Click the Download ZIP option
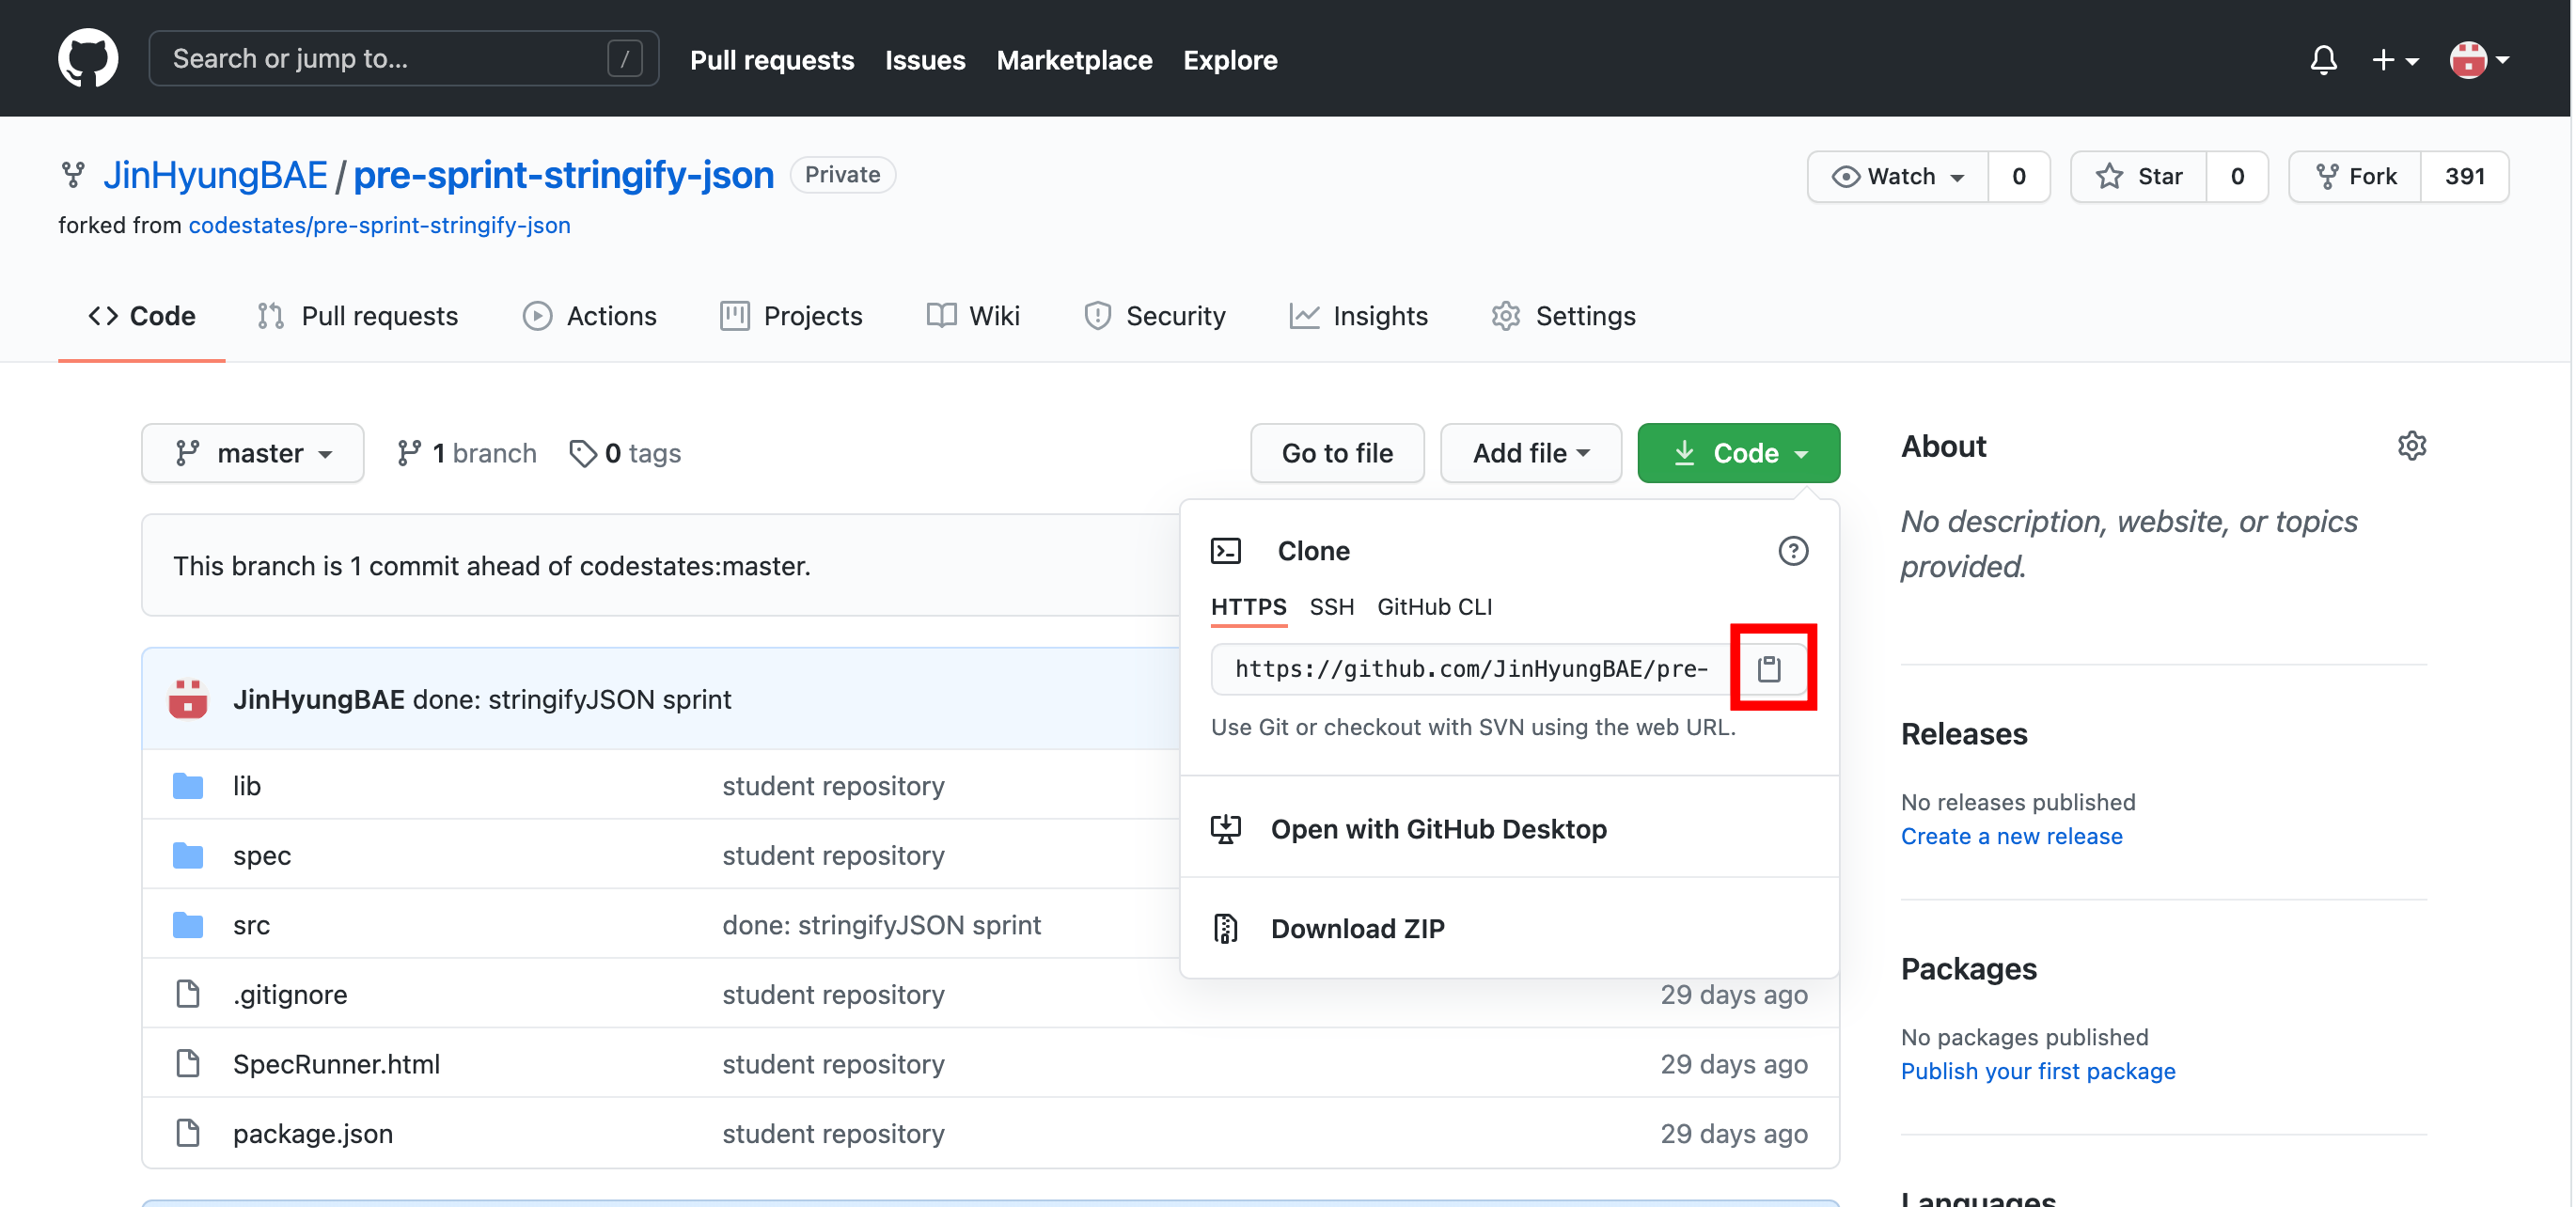 tap(1356, 928)
